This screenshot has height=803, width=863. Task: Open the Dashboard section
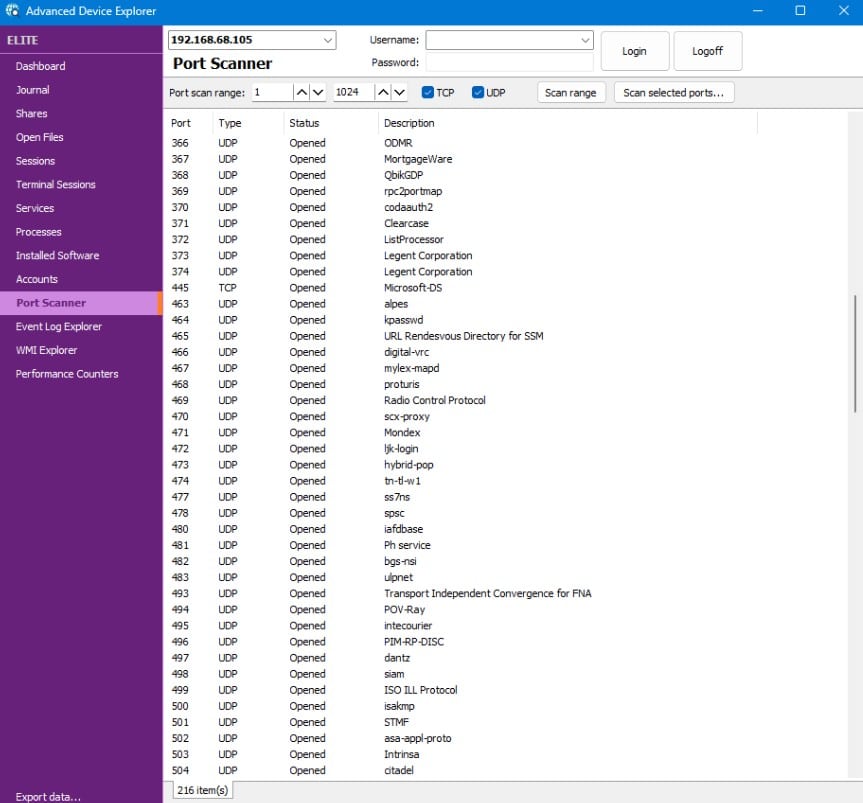[x=81, y=66]
